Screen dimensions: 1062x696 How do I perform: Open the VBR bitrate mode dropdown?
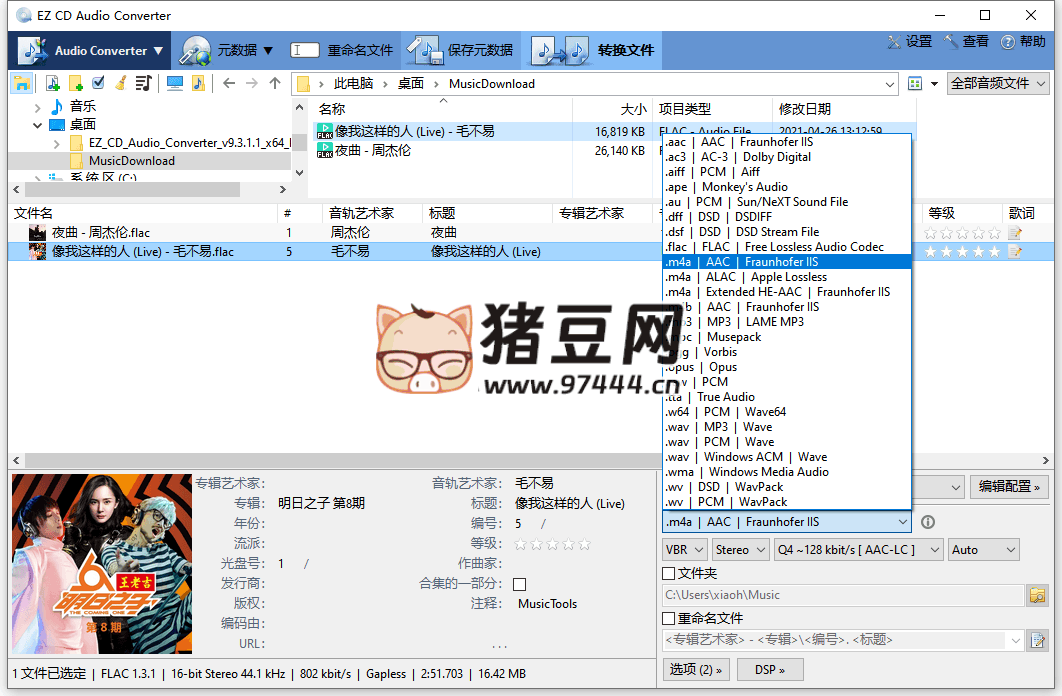684,549
